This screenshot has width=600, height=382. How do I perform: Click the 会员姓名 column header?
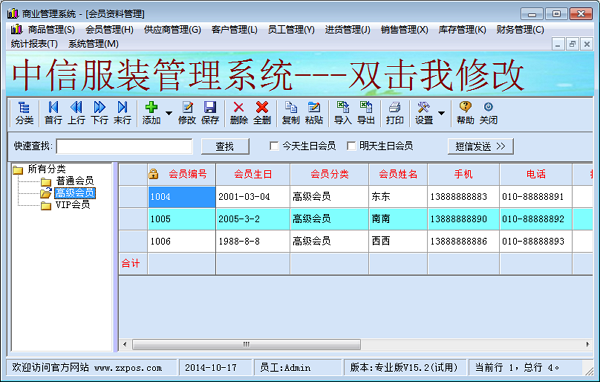tap(398, 175)
